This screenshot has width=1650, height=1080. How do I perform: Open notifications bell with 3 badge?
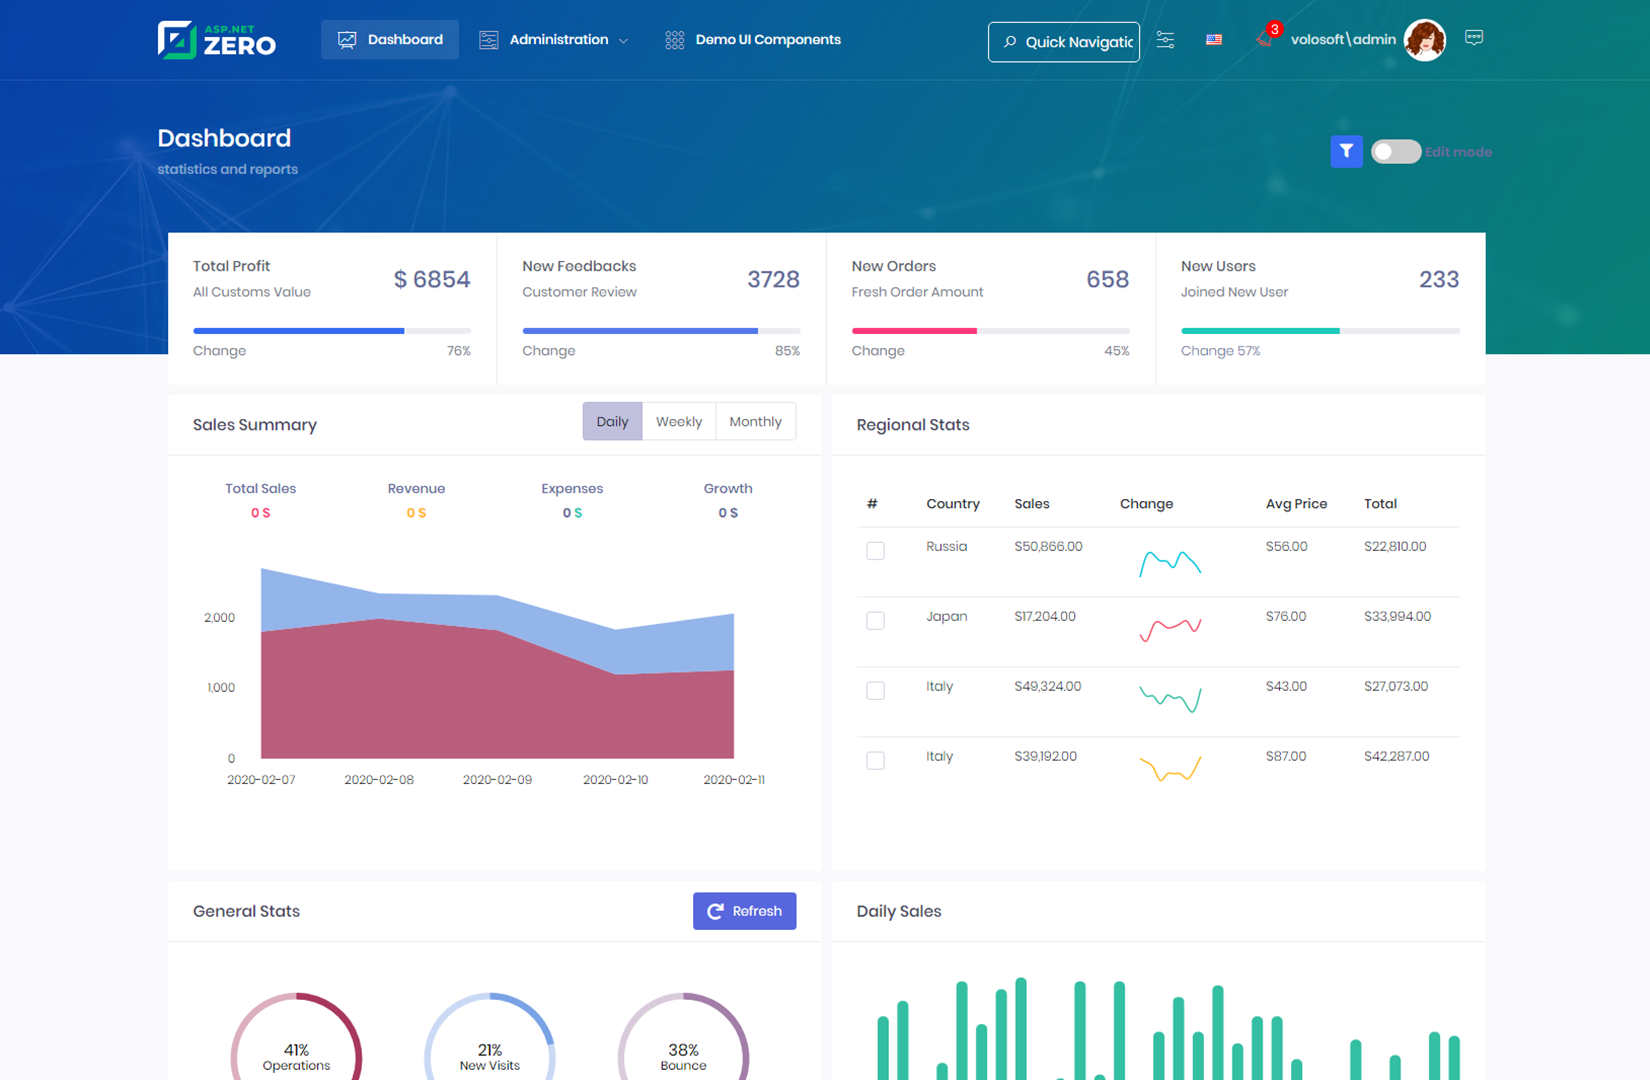point(1266,38)
